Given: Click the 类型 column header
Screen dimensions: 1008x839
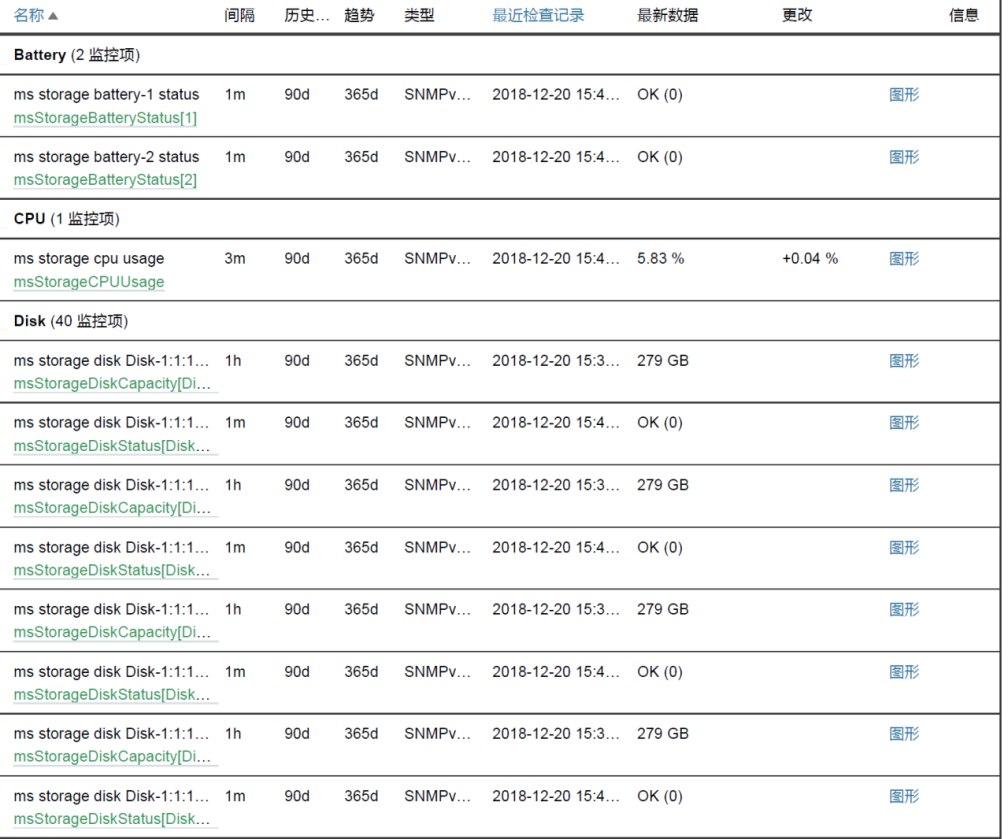Looking at the screenshot, I should coord(419,15).
